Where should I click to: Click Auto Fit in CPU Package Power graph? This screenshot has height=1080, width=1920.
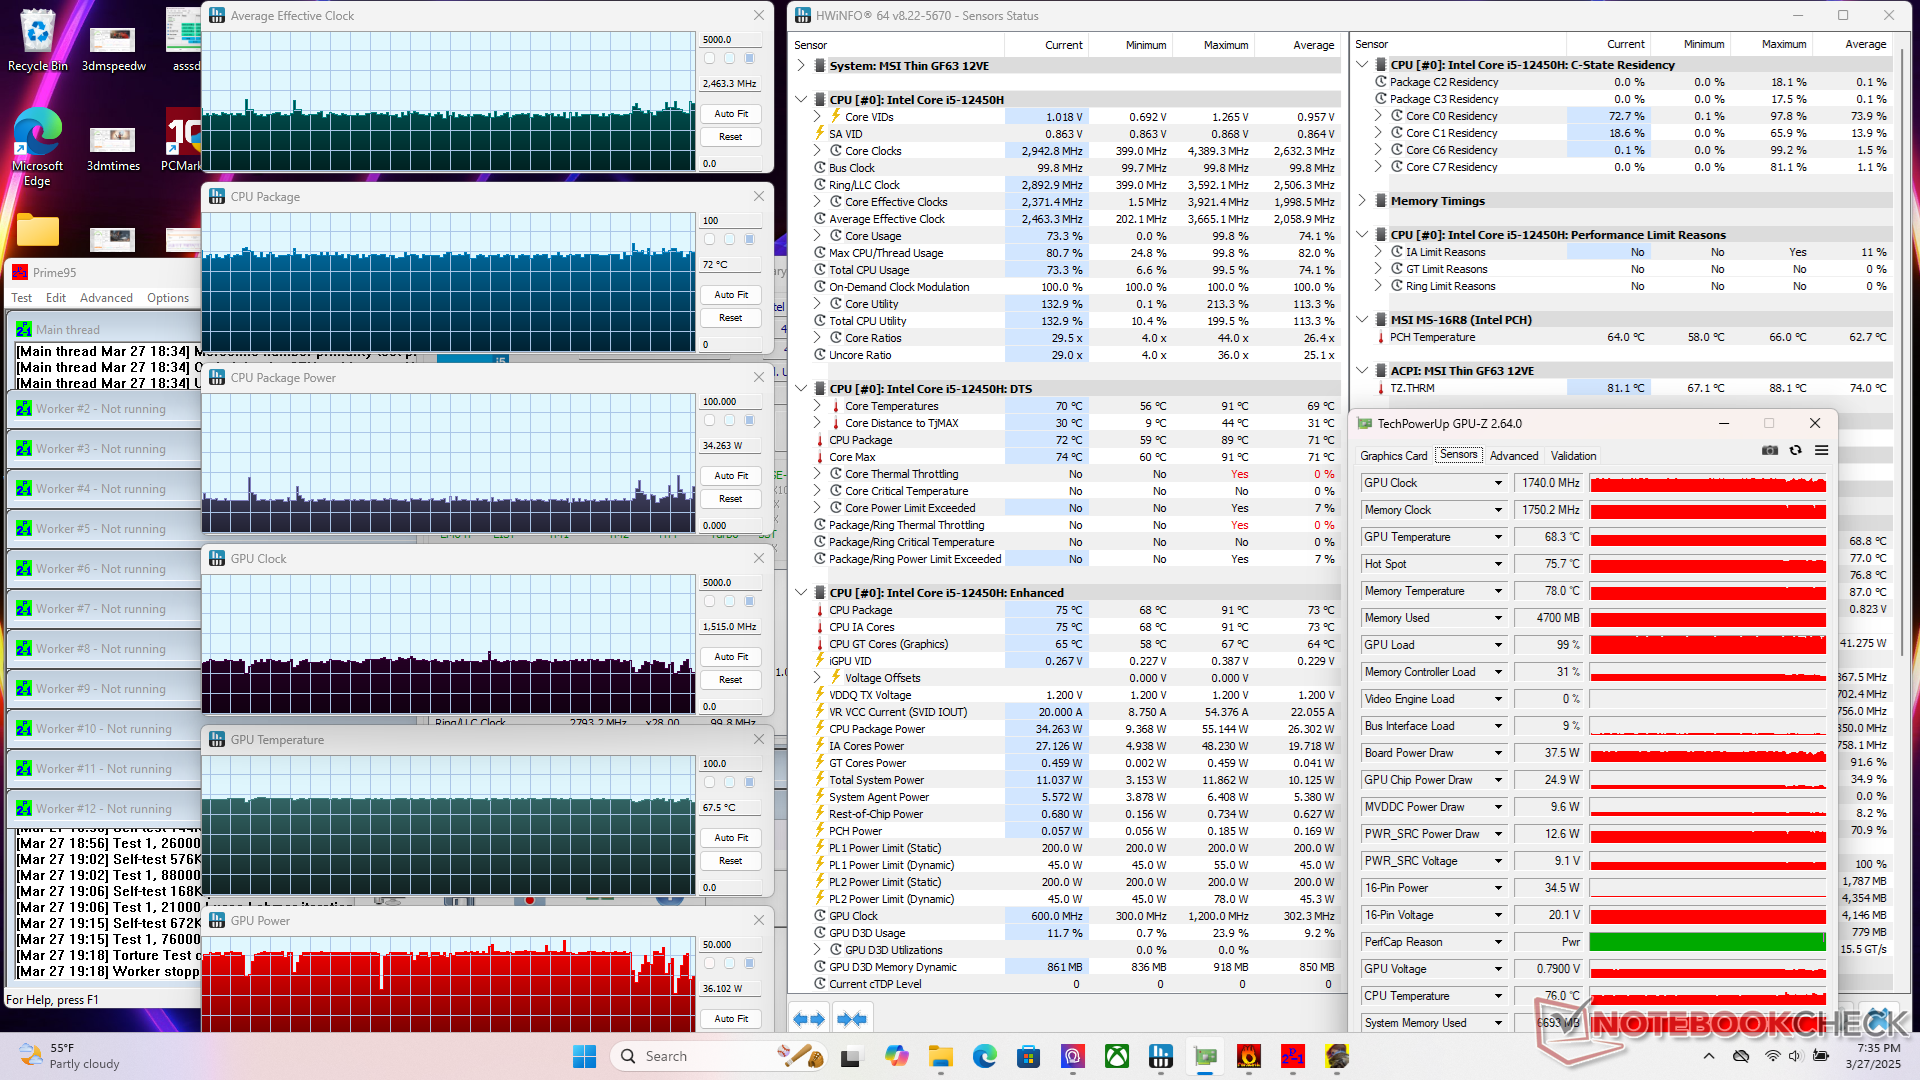[x=731, y=476]
